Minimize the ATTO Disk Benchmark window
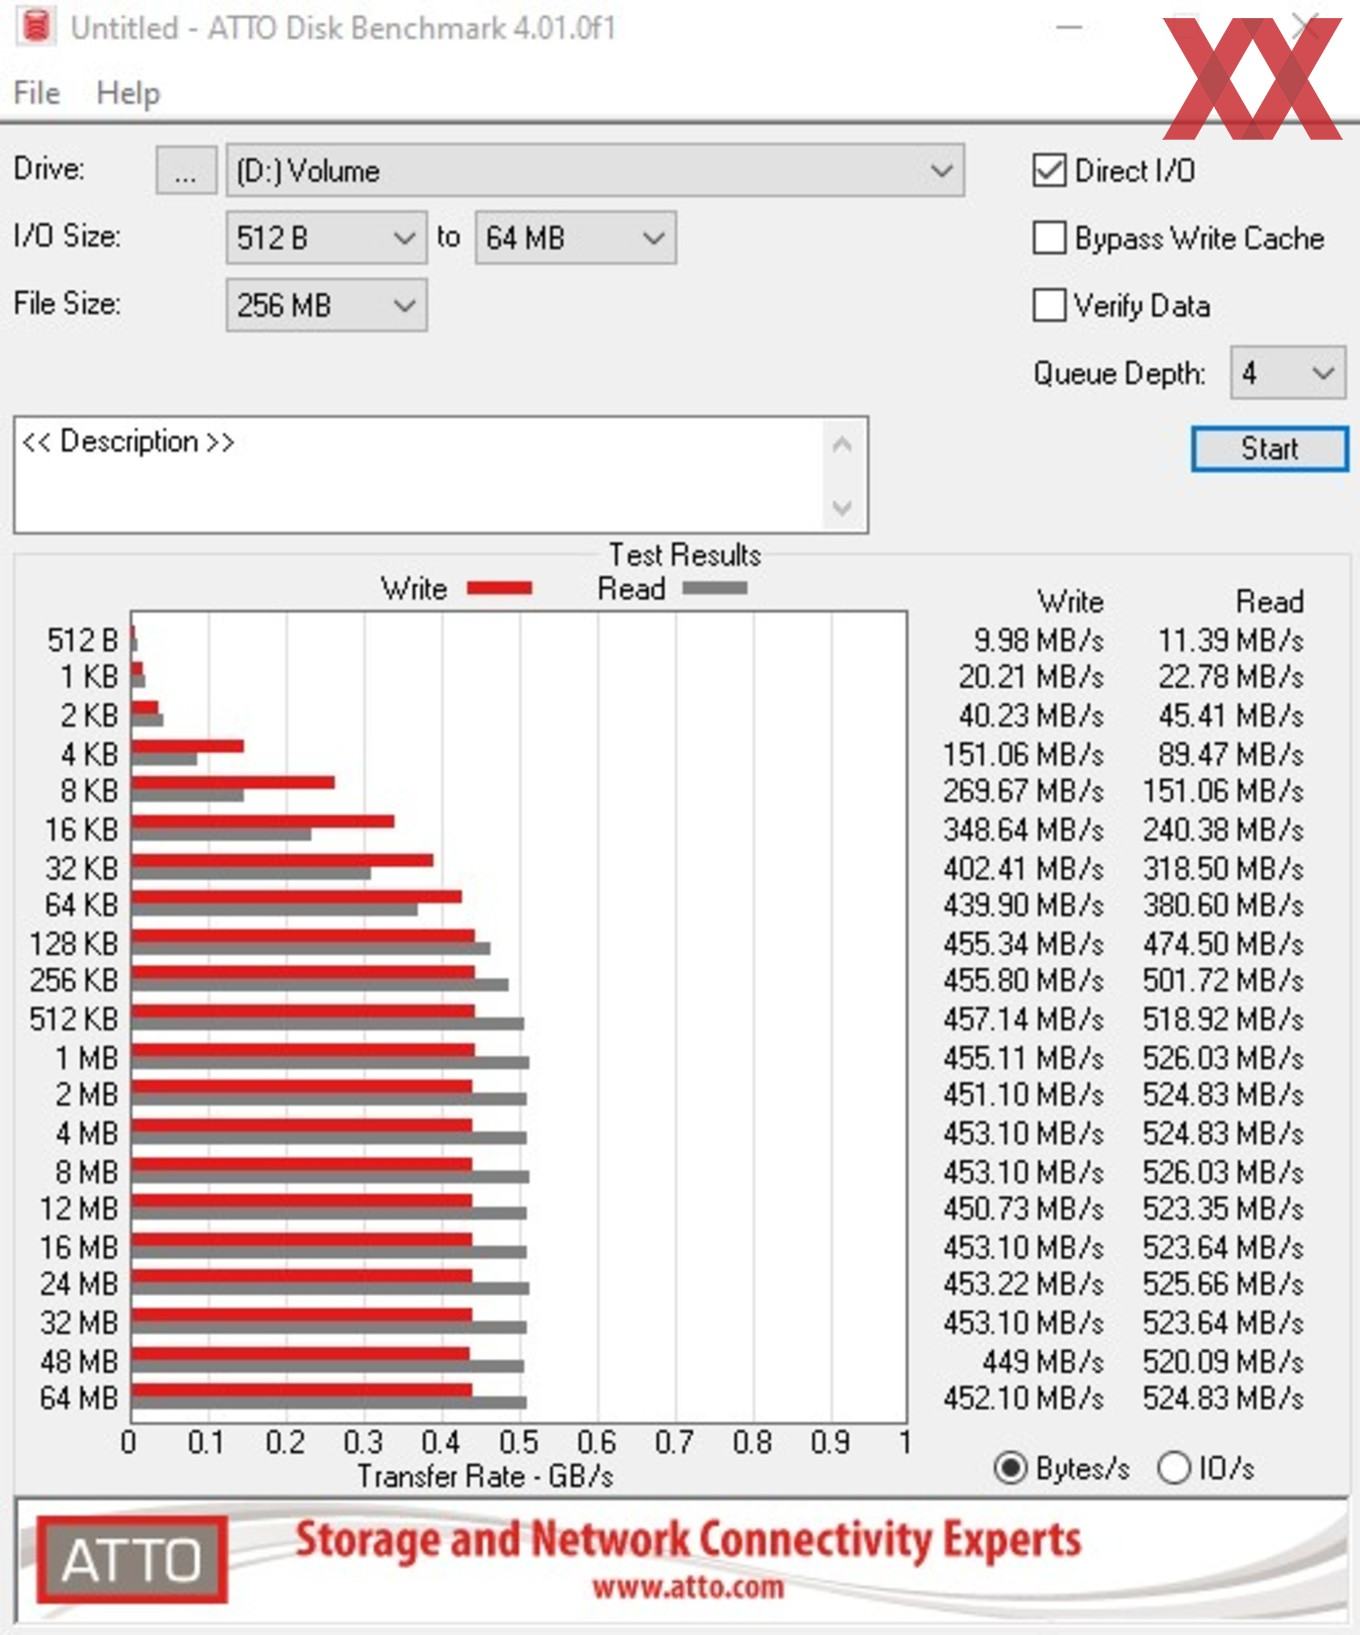 (x=1069, y=27)
